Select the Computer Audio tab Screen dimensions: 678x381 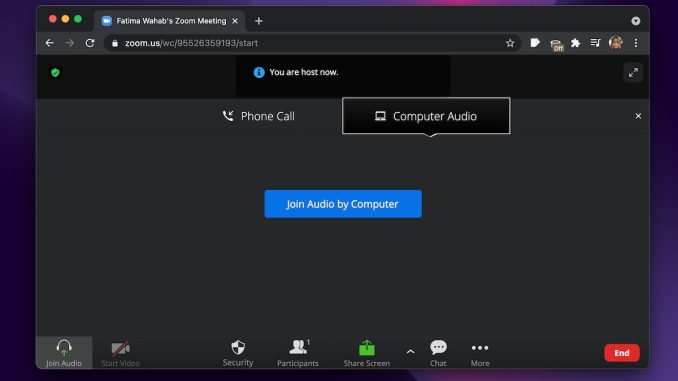[426, 116]
